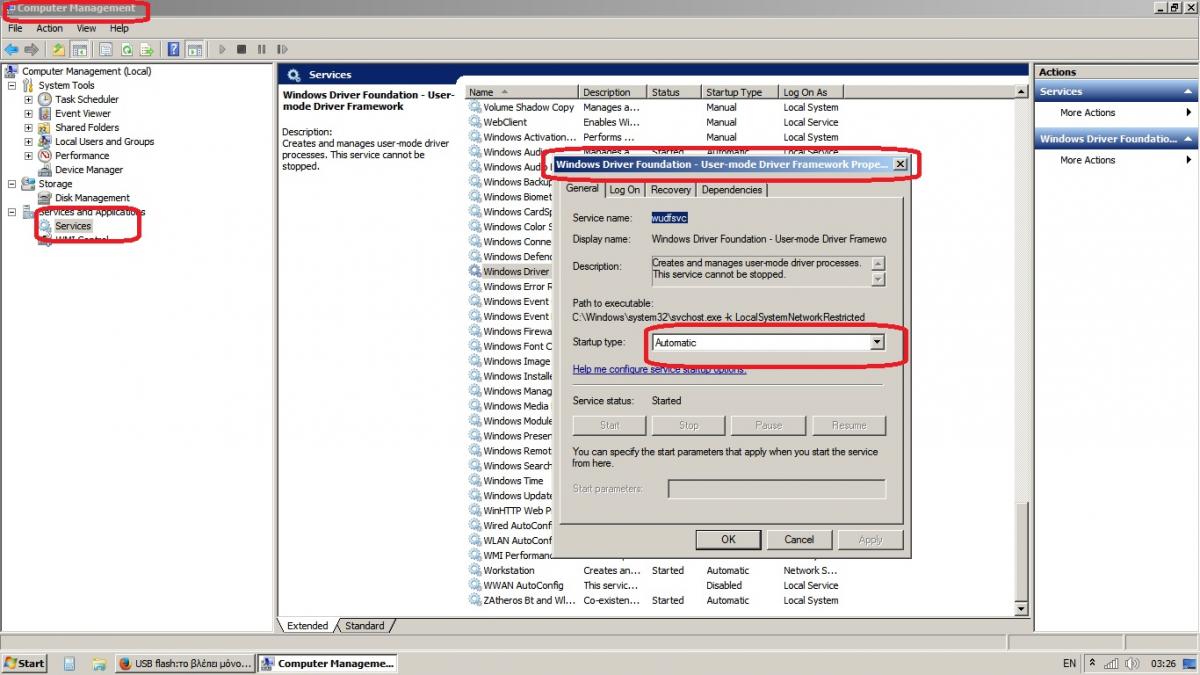Go back with the blue Back arrow
The width and height of the screenshot is (1200, 675).
[x=12, y=49]
